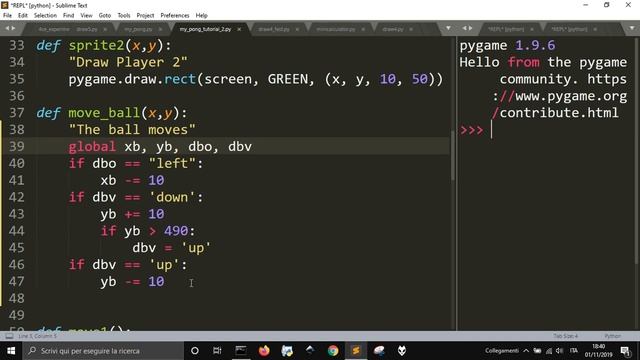Click www.pygame.org URL in REPL output
This screenshot has width=640, height=360.
coord(571,96)
